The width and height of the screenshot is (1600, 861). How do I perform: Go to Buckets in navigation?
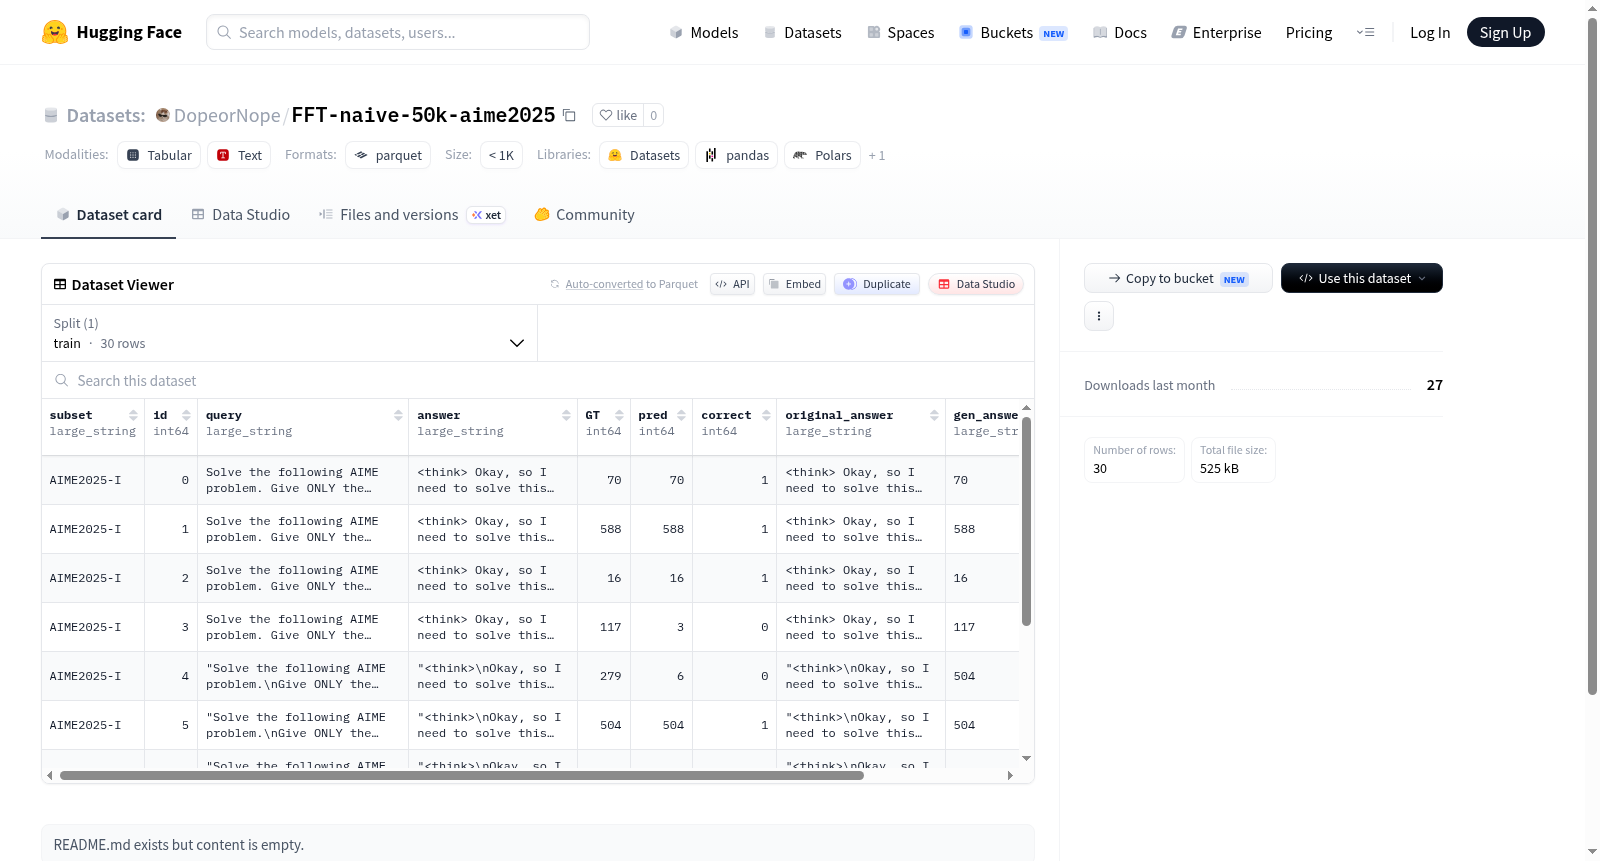tap(1013, 32)
